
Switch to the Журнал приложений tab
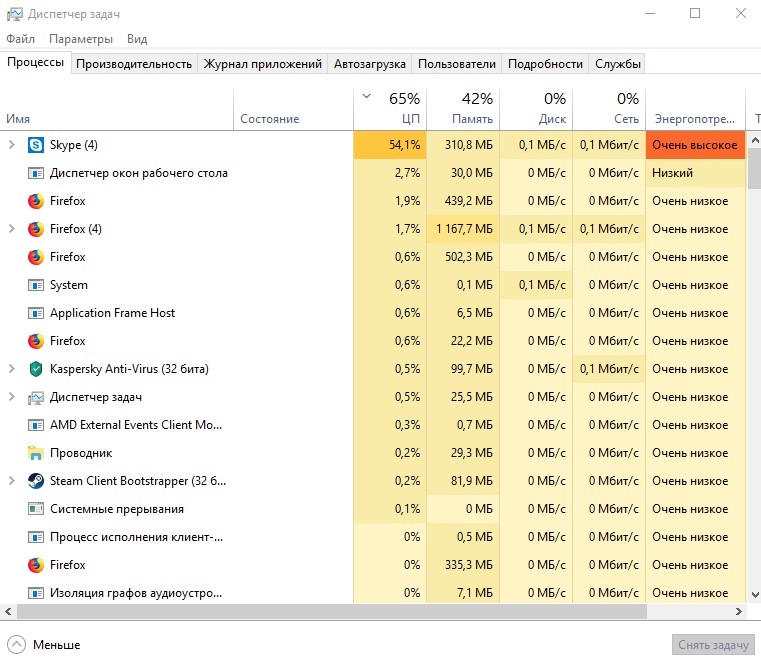pyautogui.click(x=263, y=64)
